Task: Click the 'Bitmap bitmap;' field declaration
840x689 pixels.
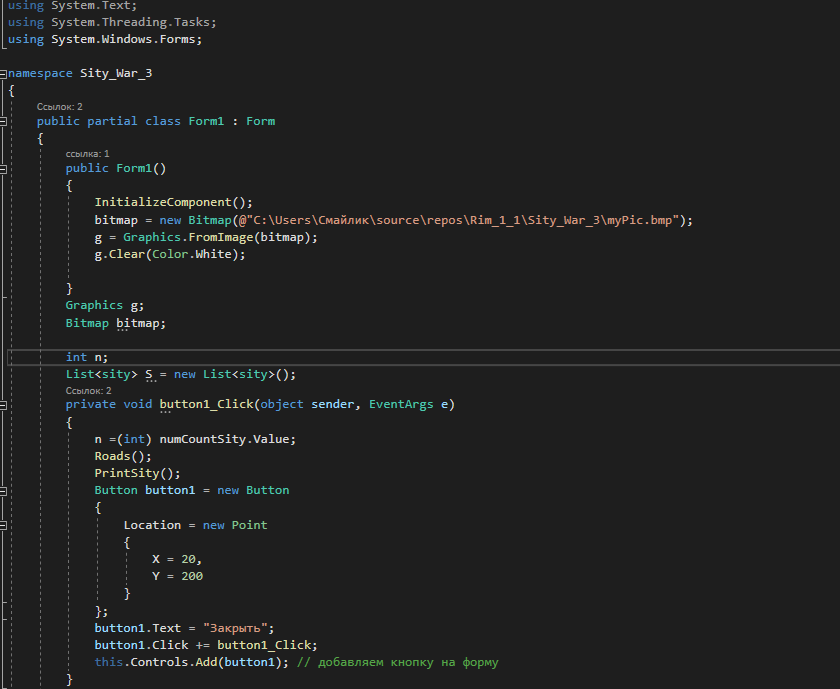Action: [116, 323]
